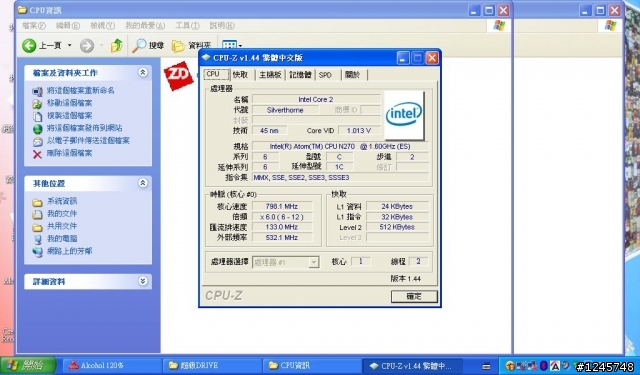
Task: Switch to the about tab in CPU-Z
Action: [353, 75]
